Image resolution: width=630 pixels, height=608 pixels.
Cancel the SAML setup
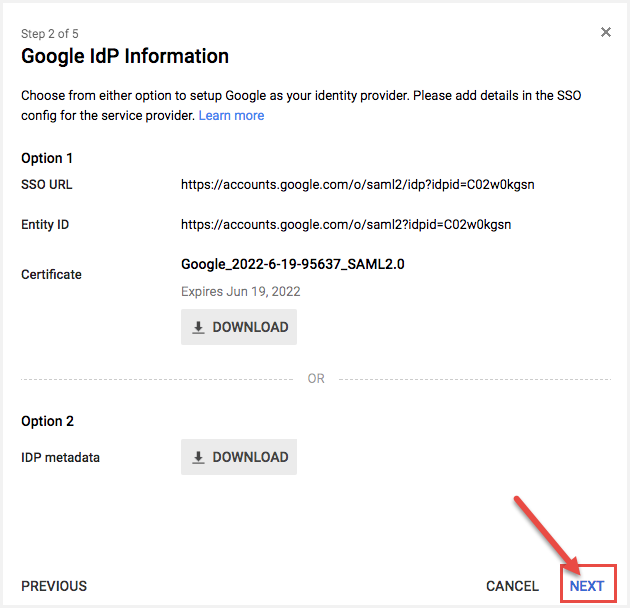pyautogui.click(x=512, y=586)
